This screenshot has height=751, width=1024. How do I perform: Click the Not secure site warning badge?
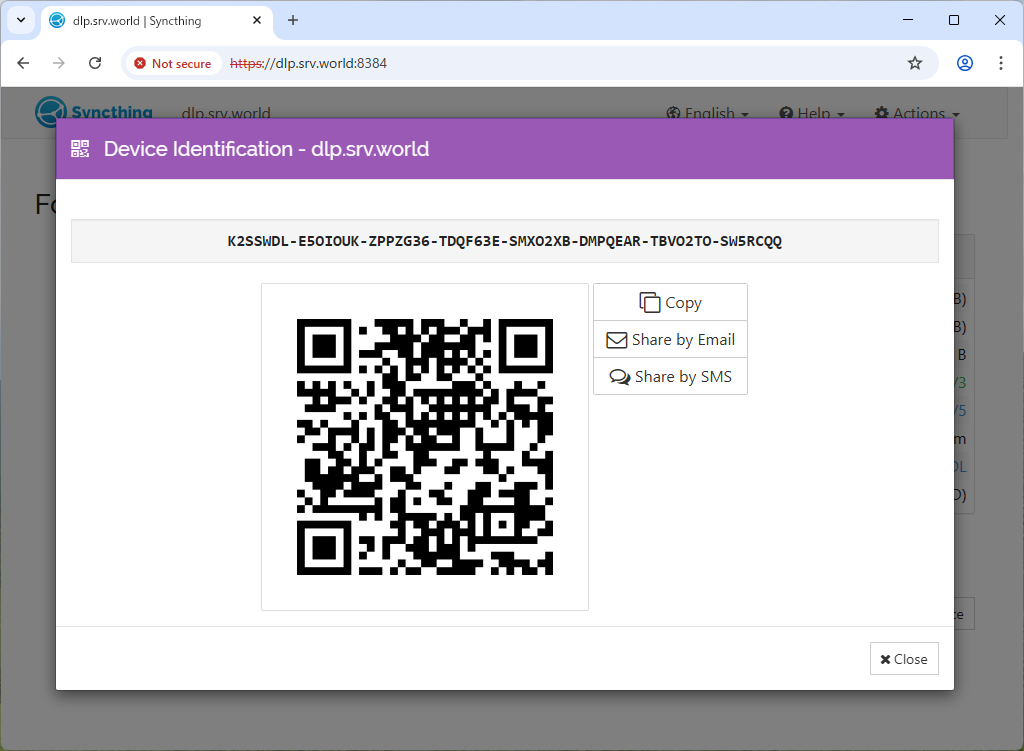click(173, 63)
